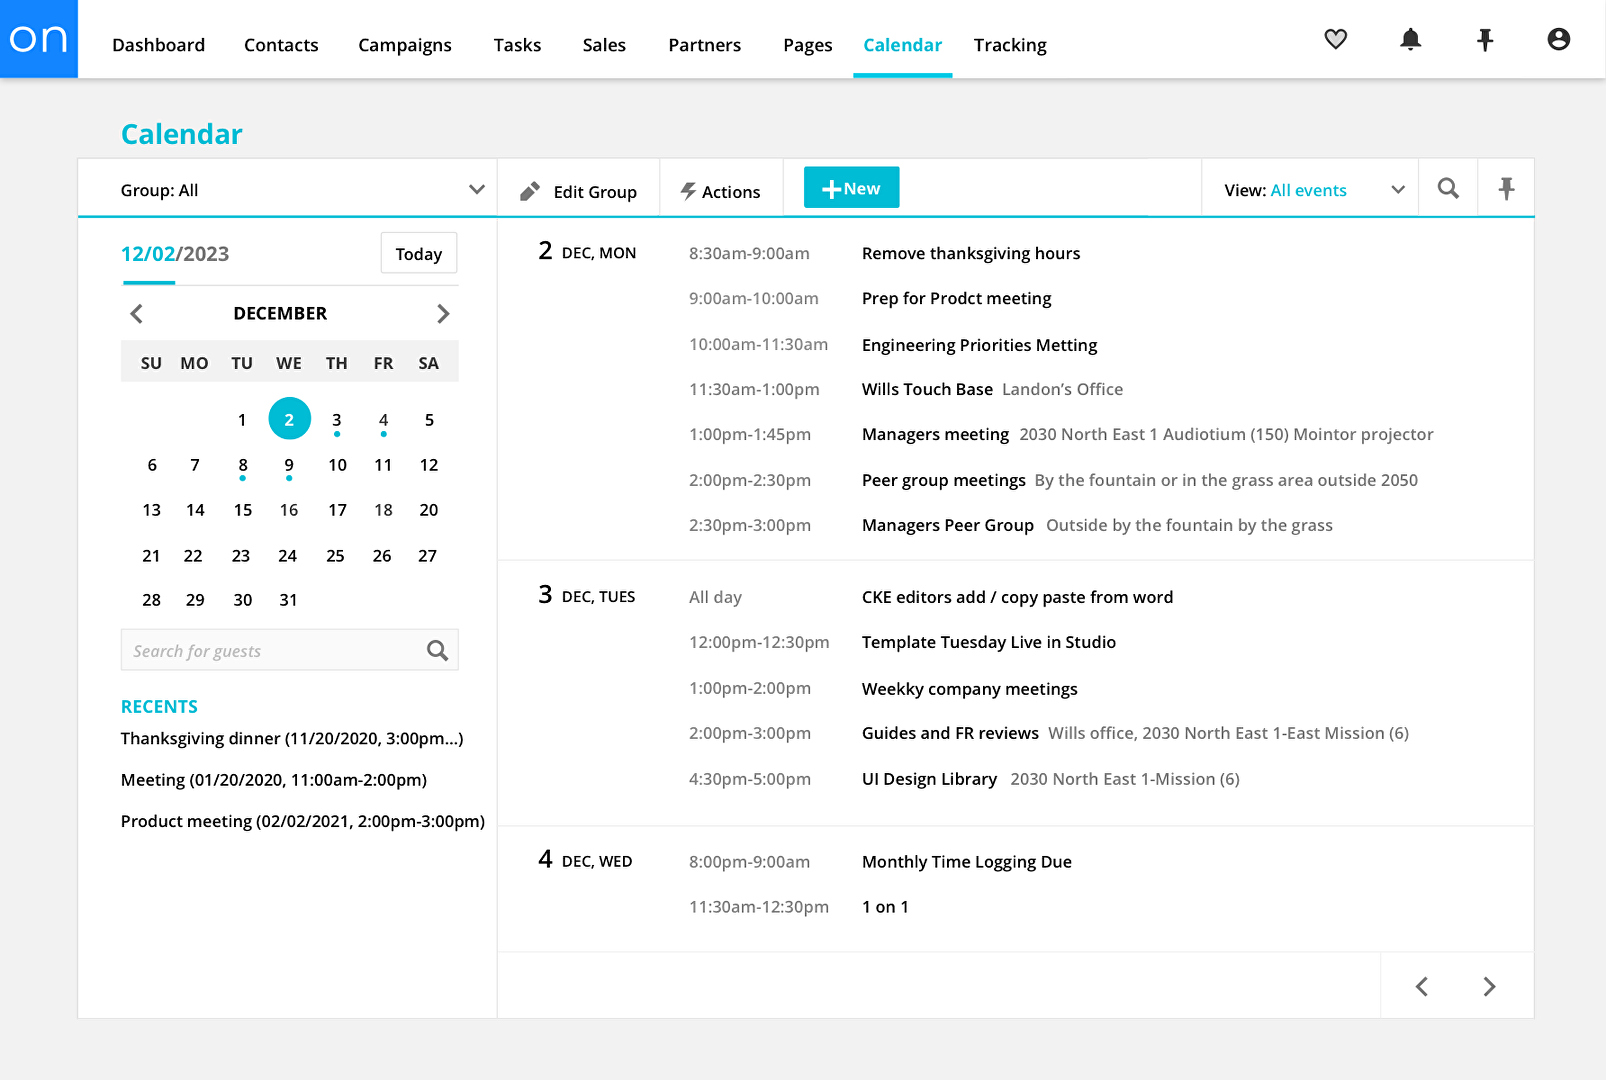The height and width of the screenshot is (1080, 1606).
Task: Open notifications bell icon
Action: pyautogui.click(x=1410, y=39)
